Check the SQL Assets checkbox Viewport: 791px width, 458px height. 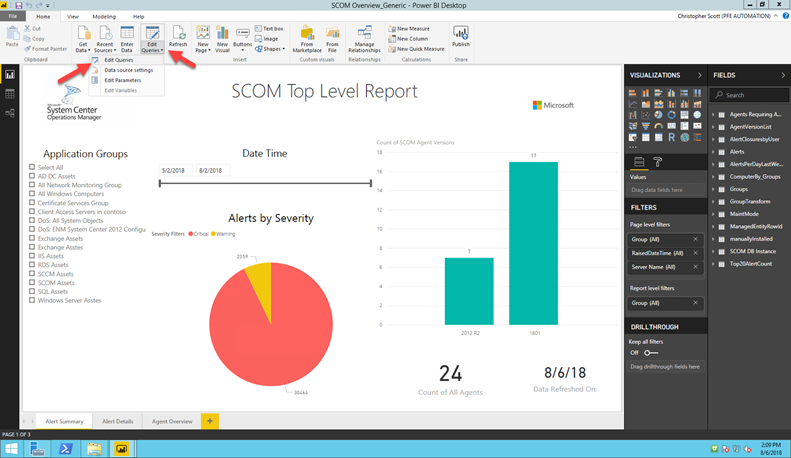click(x=32, y=291)
